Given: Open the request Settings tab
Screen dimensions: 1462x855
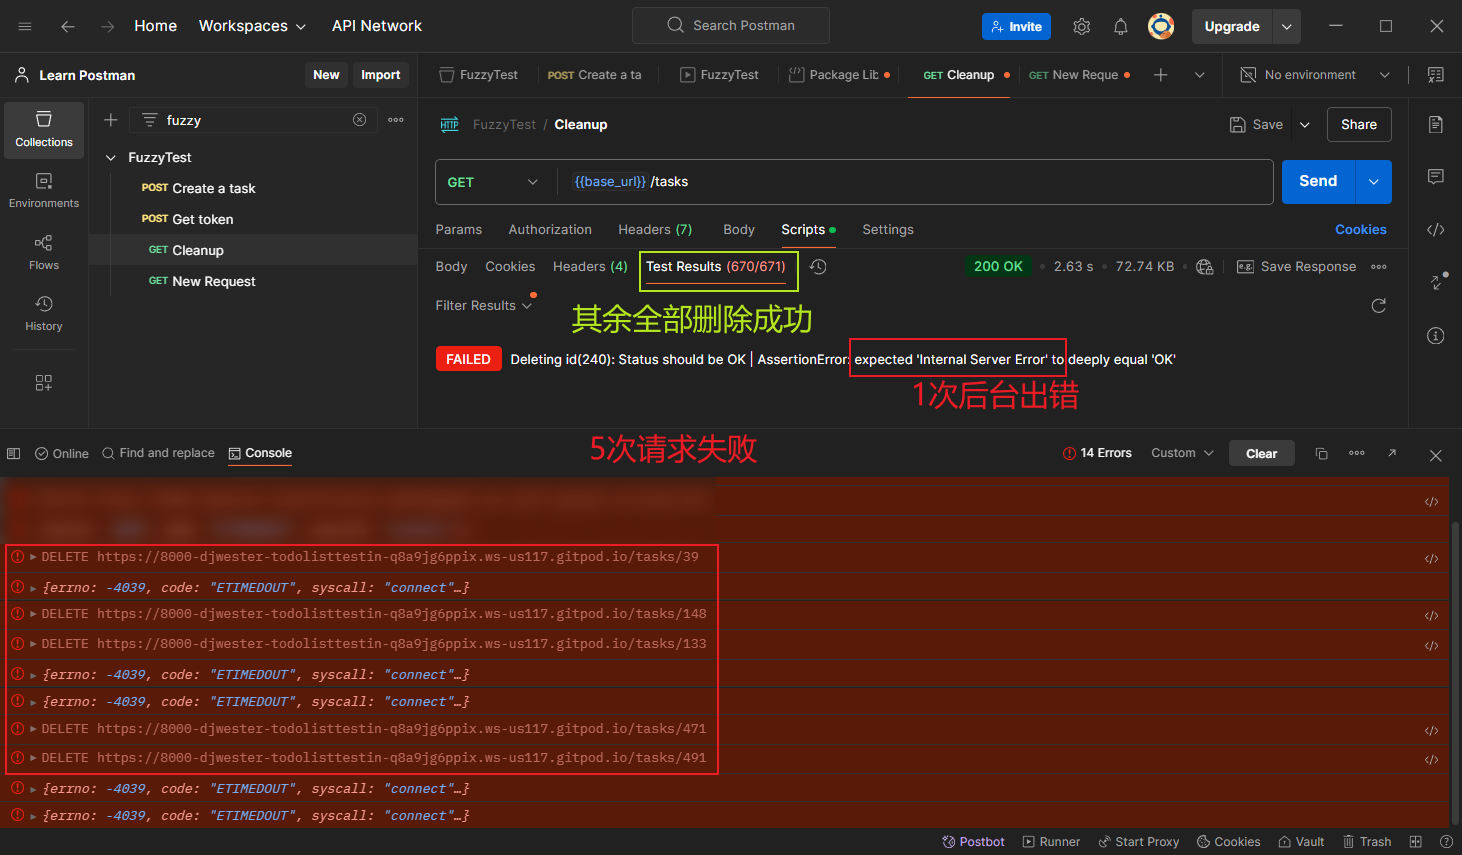Looking at the screenshot, I should [x=888, y=230].
